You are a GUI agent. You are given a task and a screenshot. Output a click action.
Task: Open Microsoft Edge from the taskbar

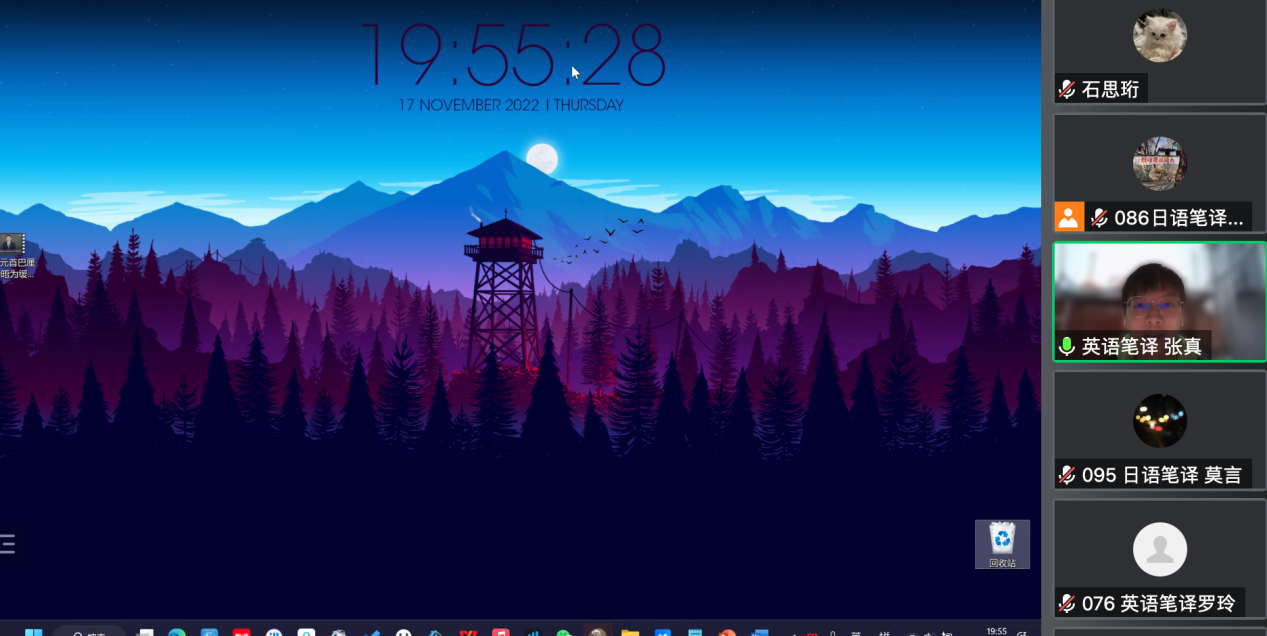(x=177, y=632)
